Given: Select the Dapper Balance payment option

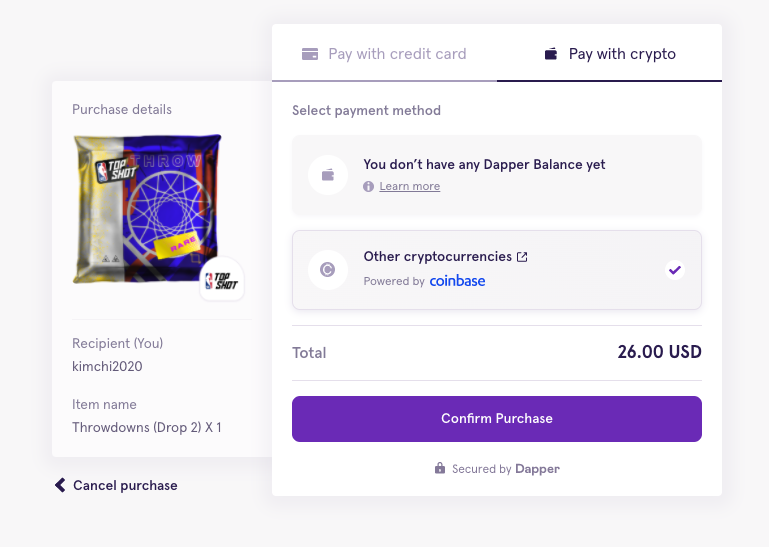Looking at the screenshot, I should [x=497, y=175].
